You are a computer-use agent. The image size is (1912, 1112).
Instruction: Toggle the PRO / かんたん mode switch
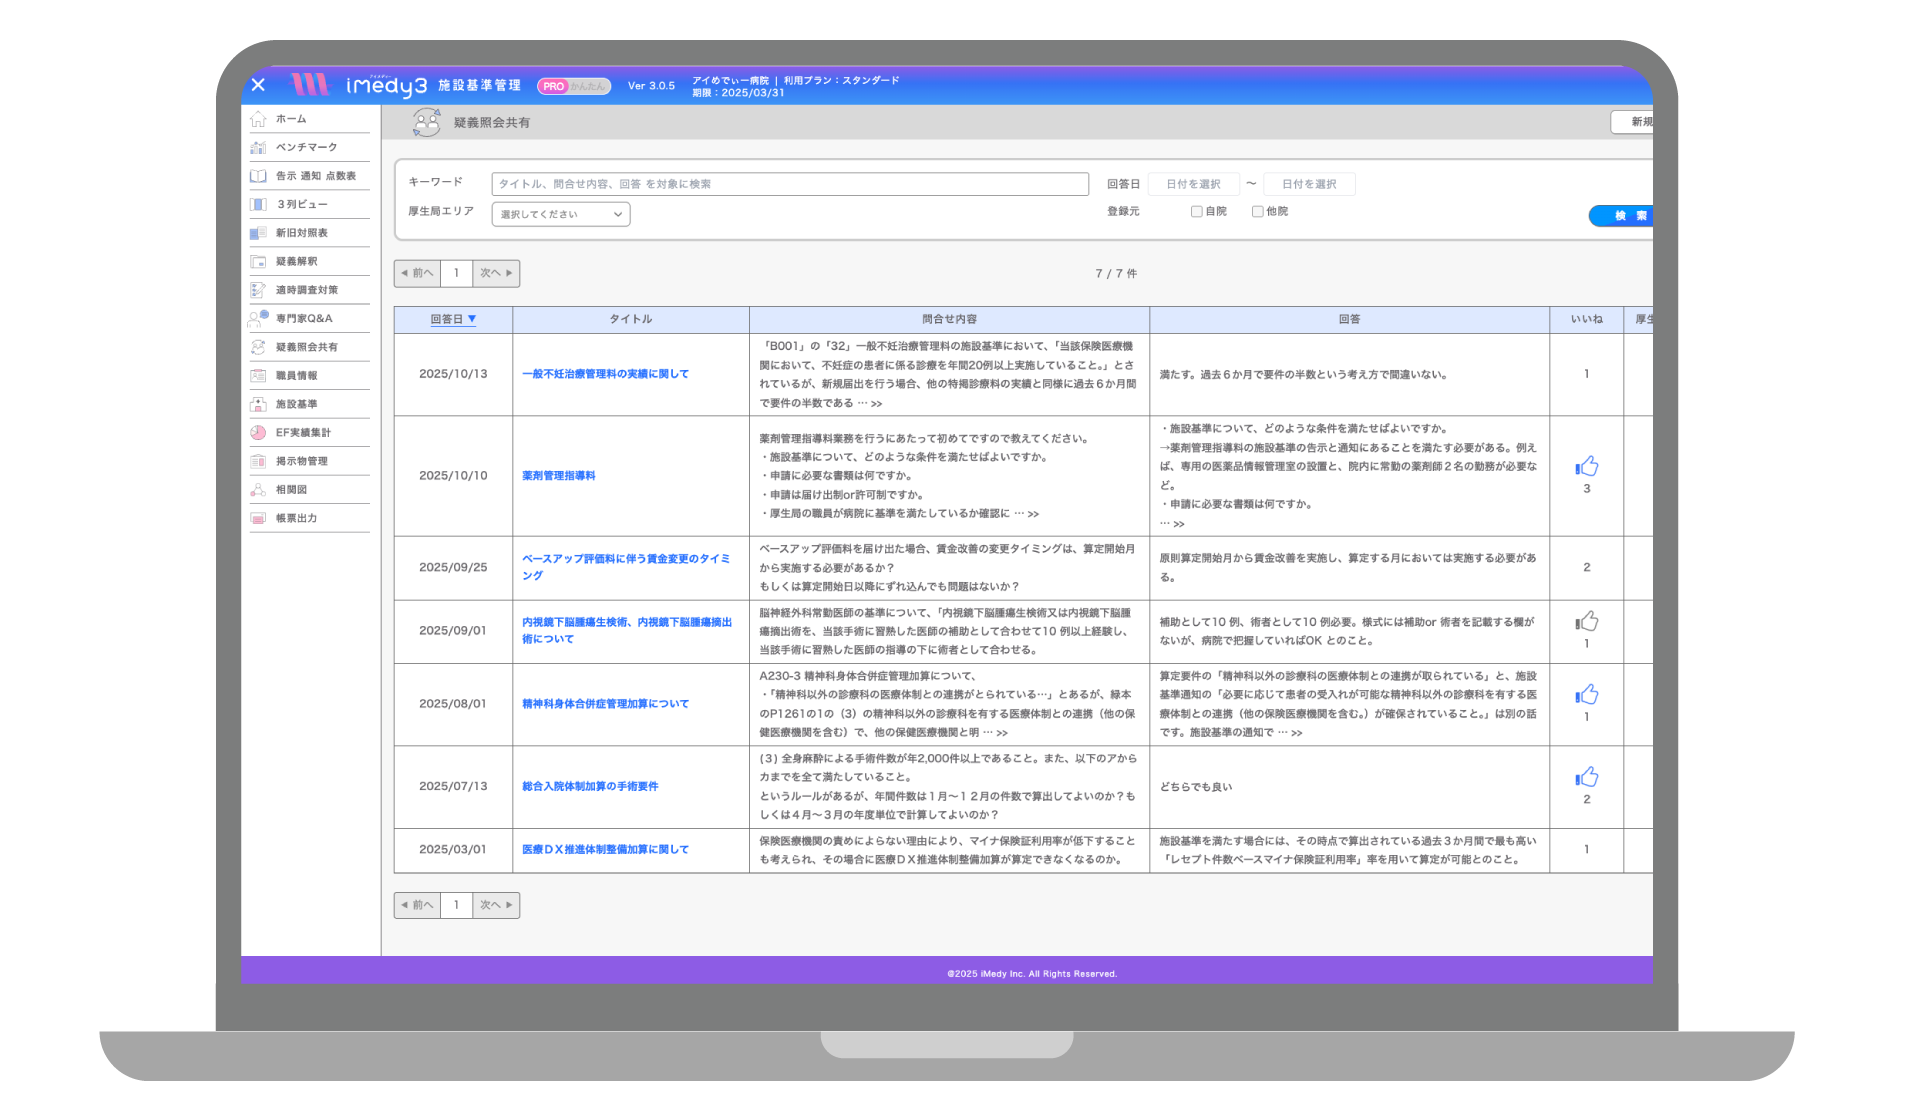(x=574, y=86)
